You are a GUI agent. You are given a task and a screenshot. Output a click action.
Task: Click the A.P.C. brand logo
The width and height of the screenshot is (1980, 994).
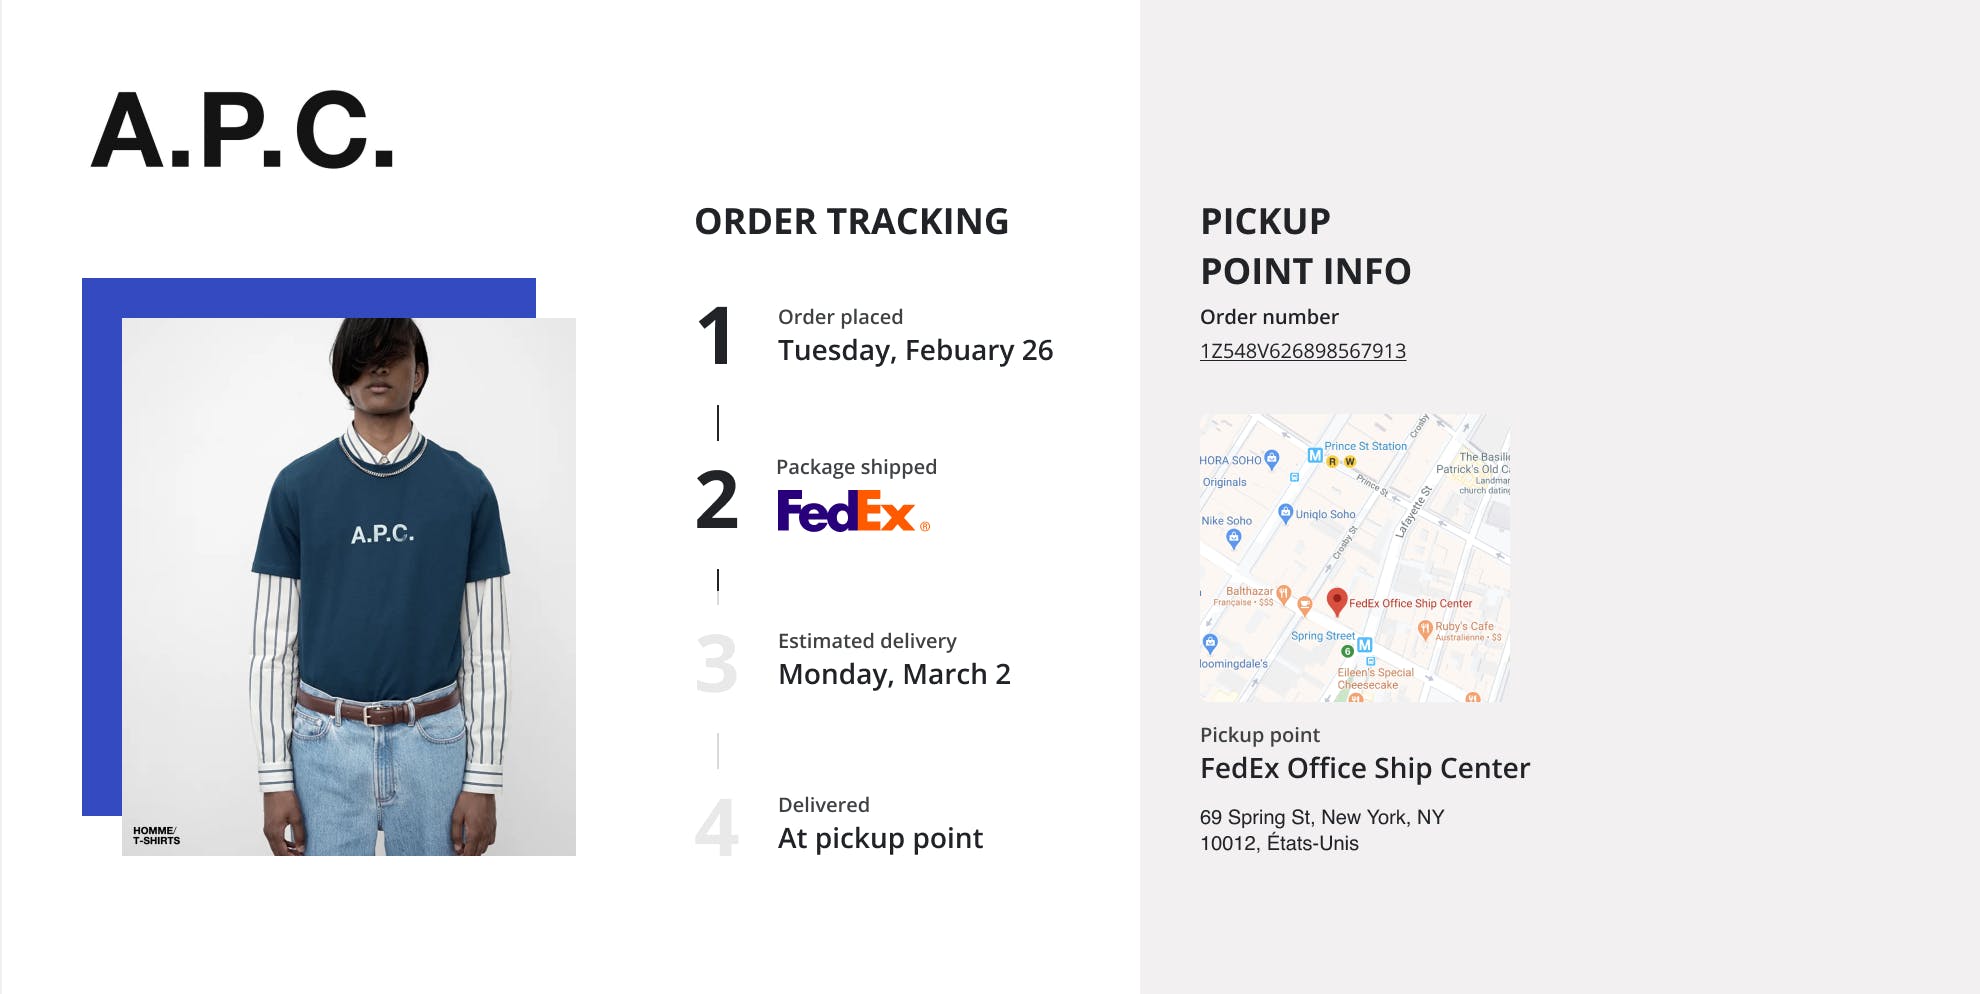point(243,130)
